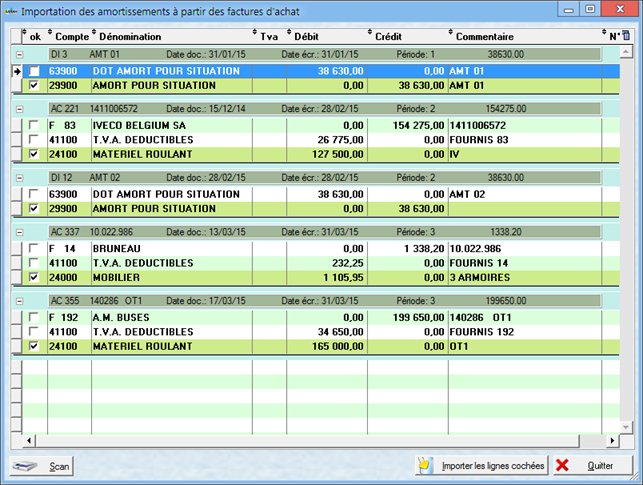The width and height of the screenshot is (643, 485).
Task: Check T.V.A. DEDUCTIBLES row FOURNIS 83
Action: pos(34,139)
